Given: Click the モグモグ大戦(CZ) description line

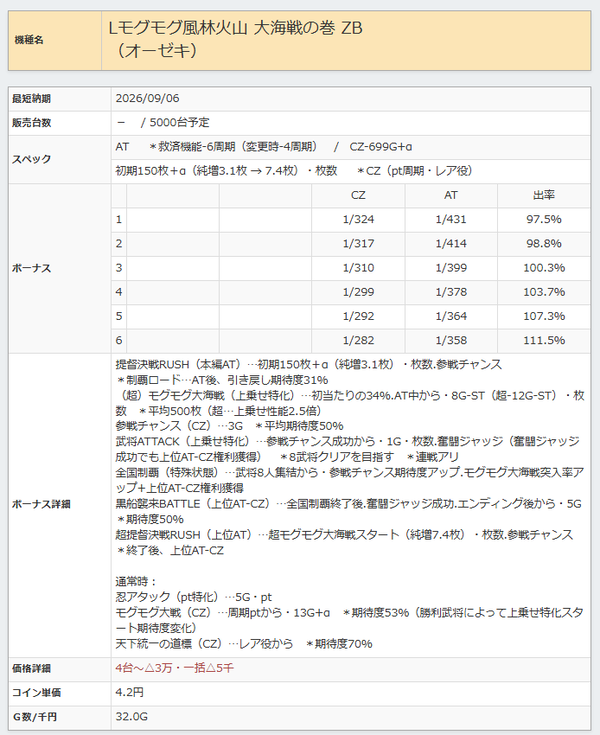Looking at the screenshot, I should (349, 620).
